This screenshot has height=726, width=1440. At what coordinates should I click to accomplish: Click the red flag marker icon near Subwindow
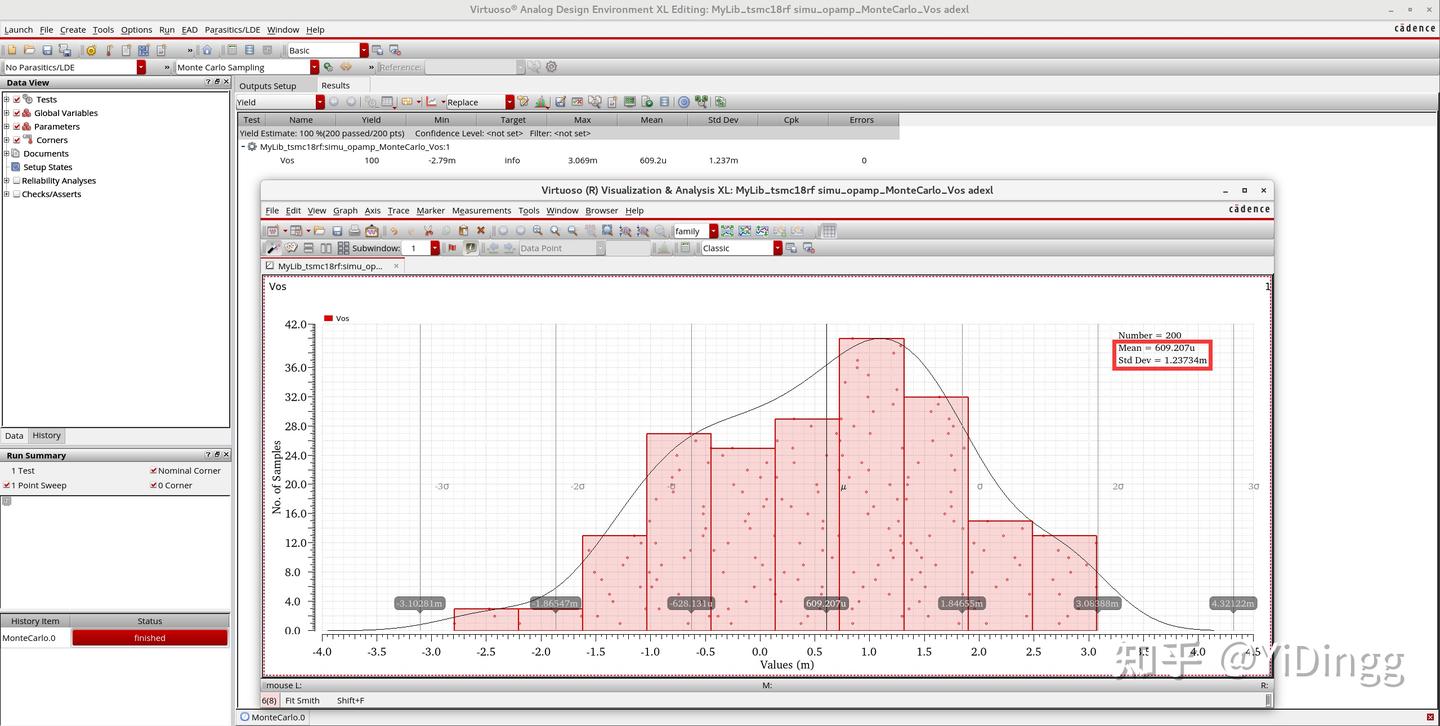click(452, 248)
